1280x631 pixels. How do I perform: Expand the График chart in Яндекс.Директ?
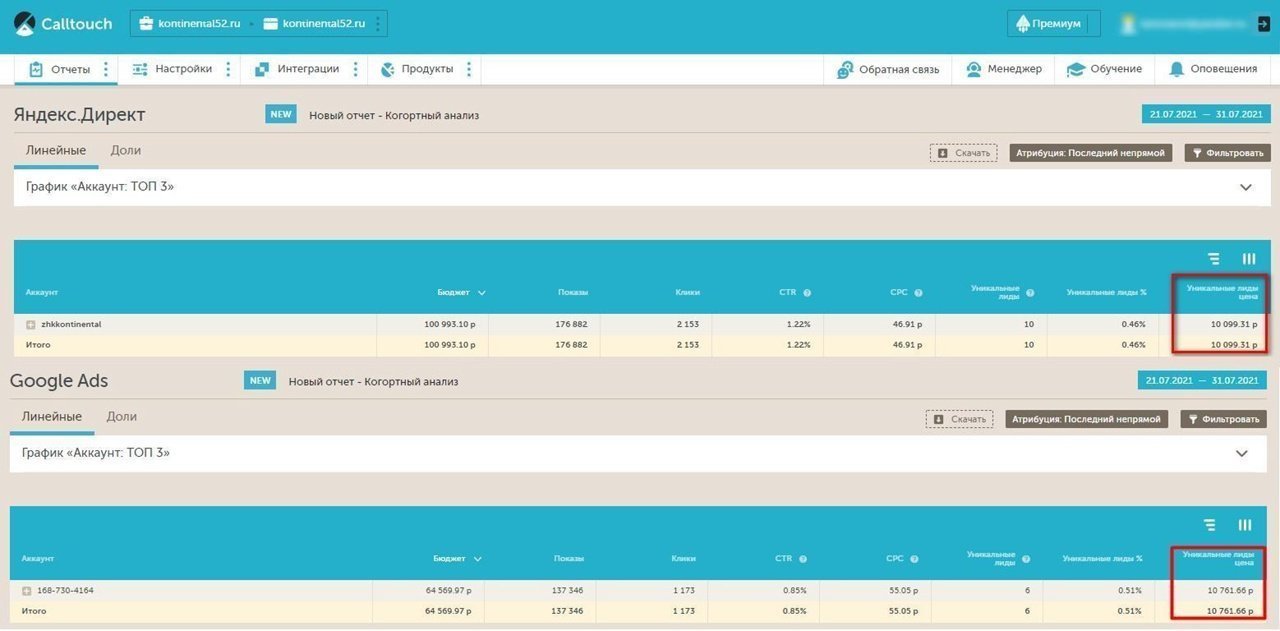point(1245,187)
